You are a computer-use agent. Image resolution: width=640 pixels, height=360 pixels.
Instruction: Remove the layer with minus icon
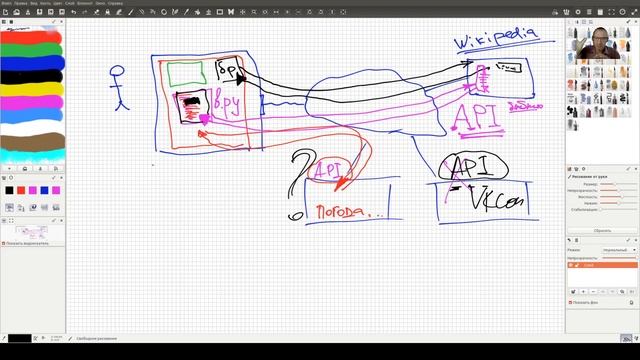593,291
